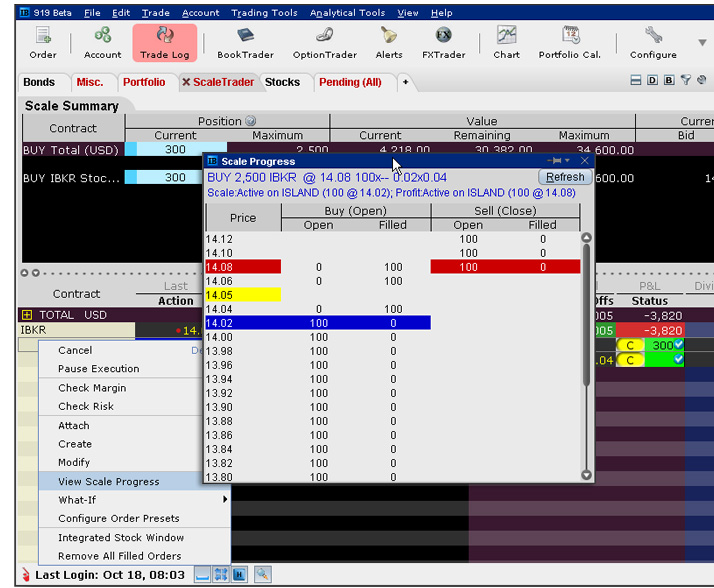Click the H icon in status bar
This screenshot has height=588, width=714.
point(240,574)
